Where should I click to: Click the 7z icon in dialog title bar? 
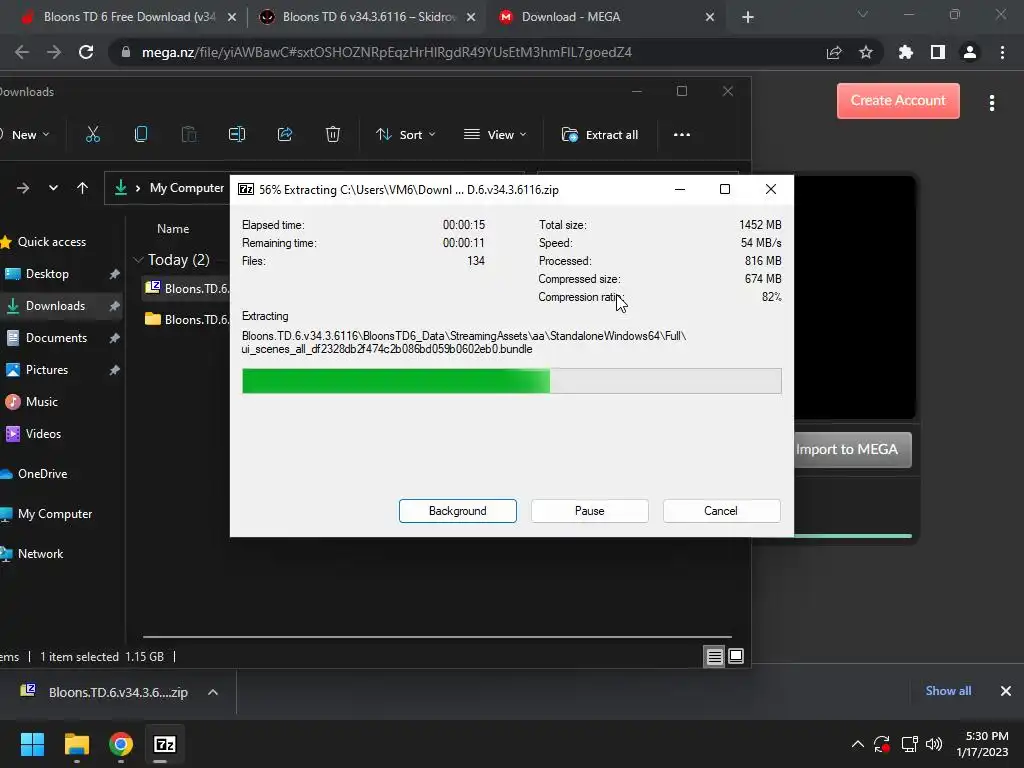(246, 189)
